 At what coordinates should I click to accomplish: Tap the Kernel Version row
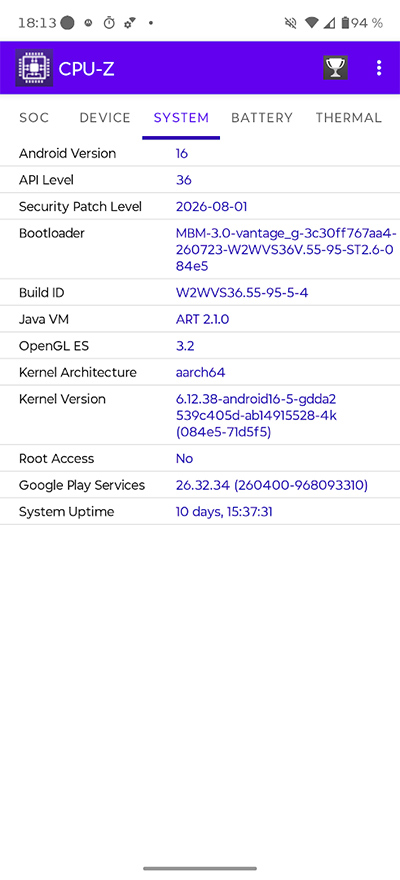[200, 415]
